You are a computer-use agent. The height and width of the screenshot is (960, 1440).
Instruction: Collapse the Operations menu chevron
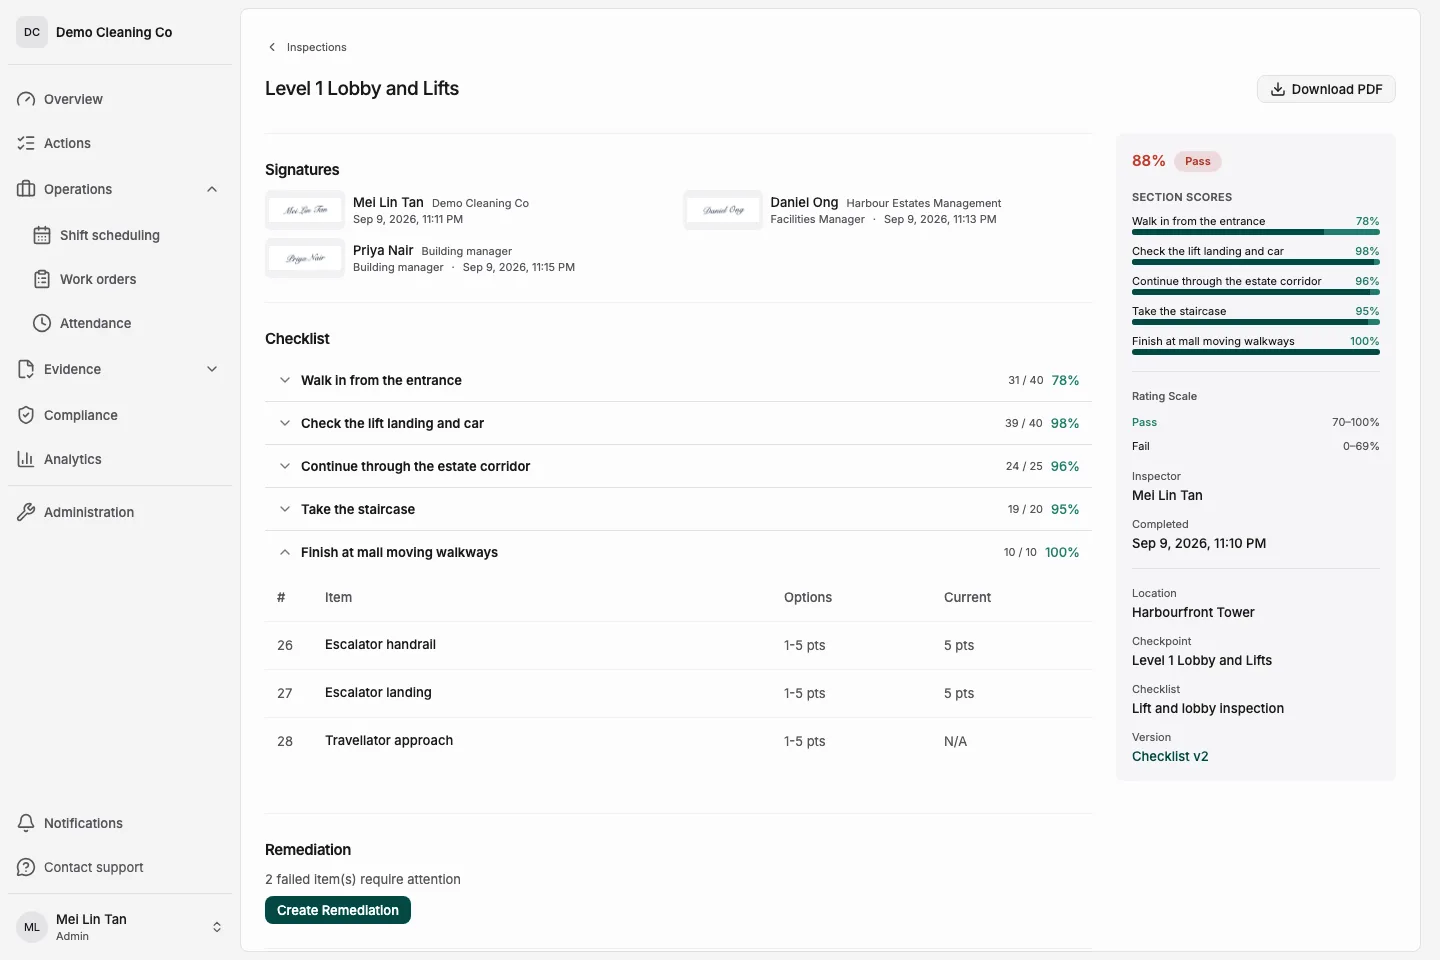click(x=212, y=189)
